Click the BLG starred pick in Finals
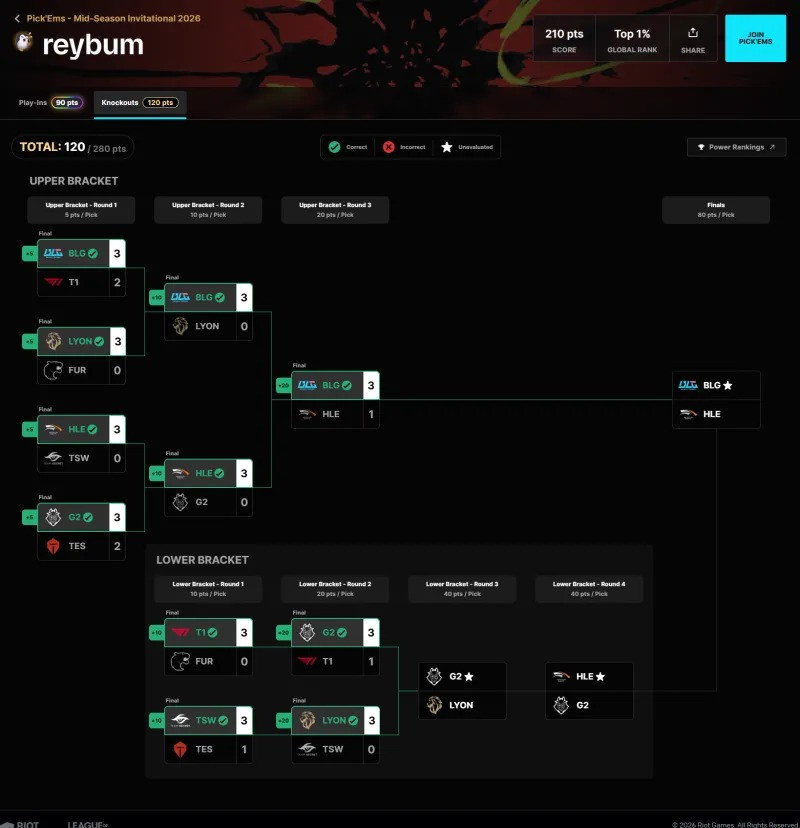The height and width of the screenshot is (828, 800). 717,385
